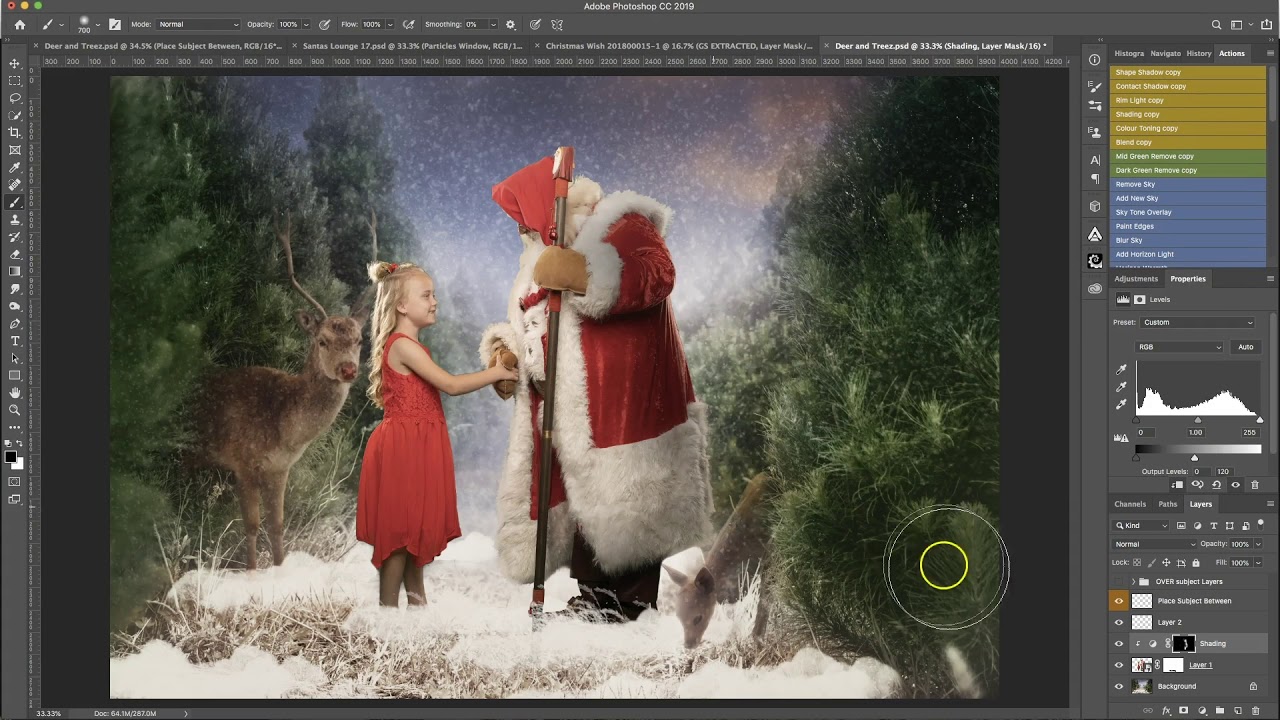Open the Navigator panel tab

[x=1165, y=53]
